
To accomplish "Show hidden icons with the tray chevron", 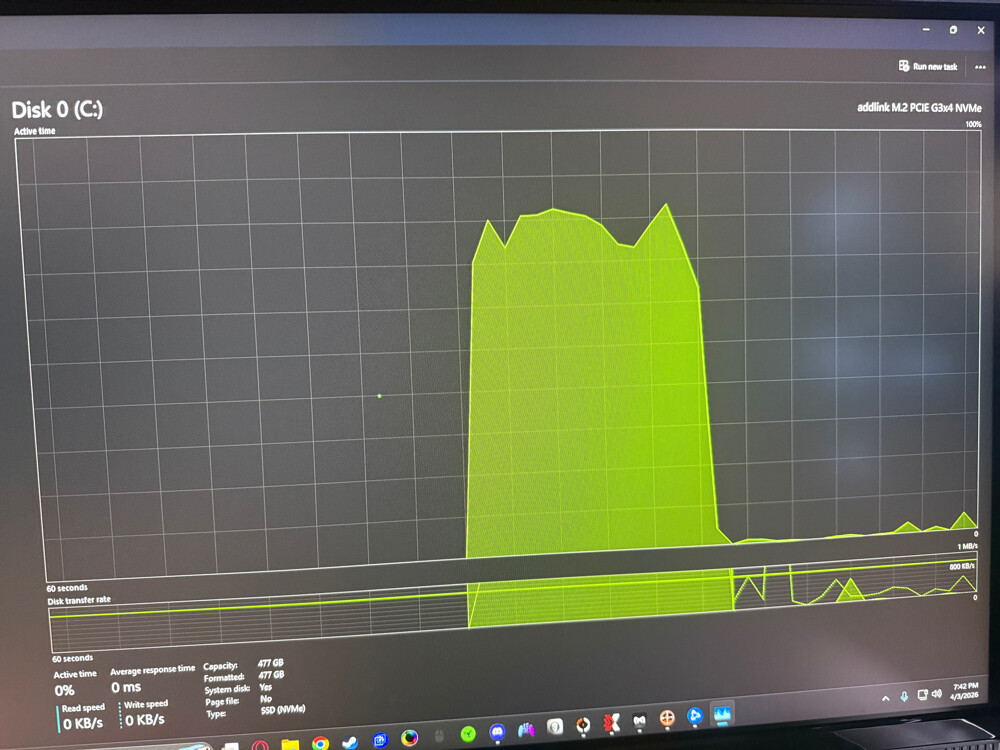I will click(x=885, y=699).
